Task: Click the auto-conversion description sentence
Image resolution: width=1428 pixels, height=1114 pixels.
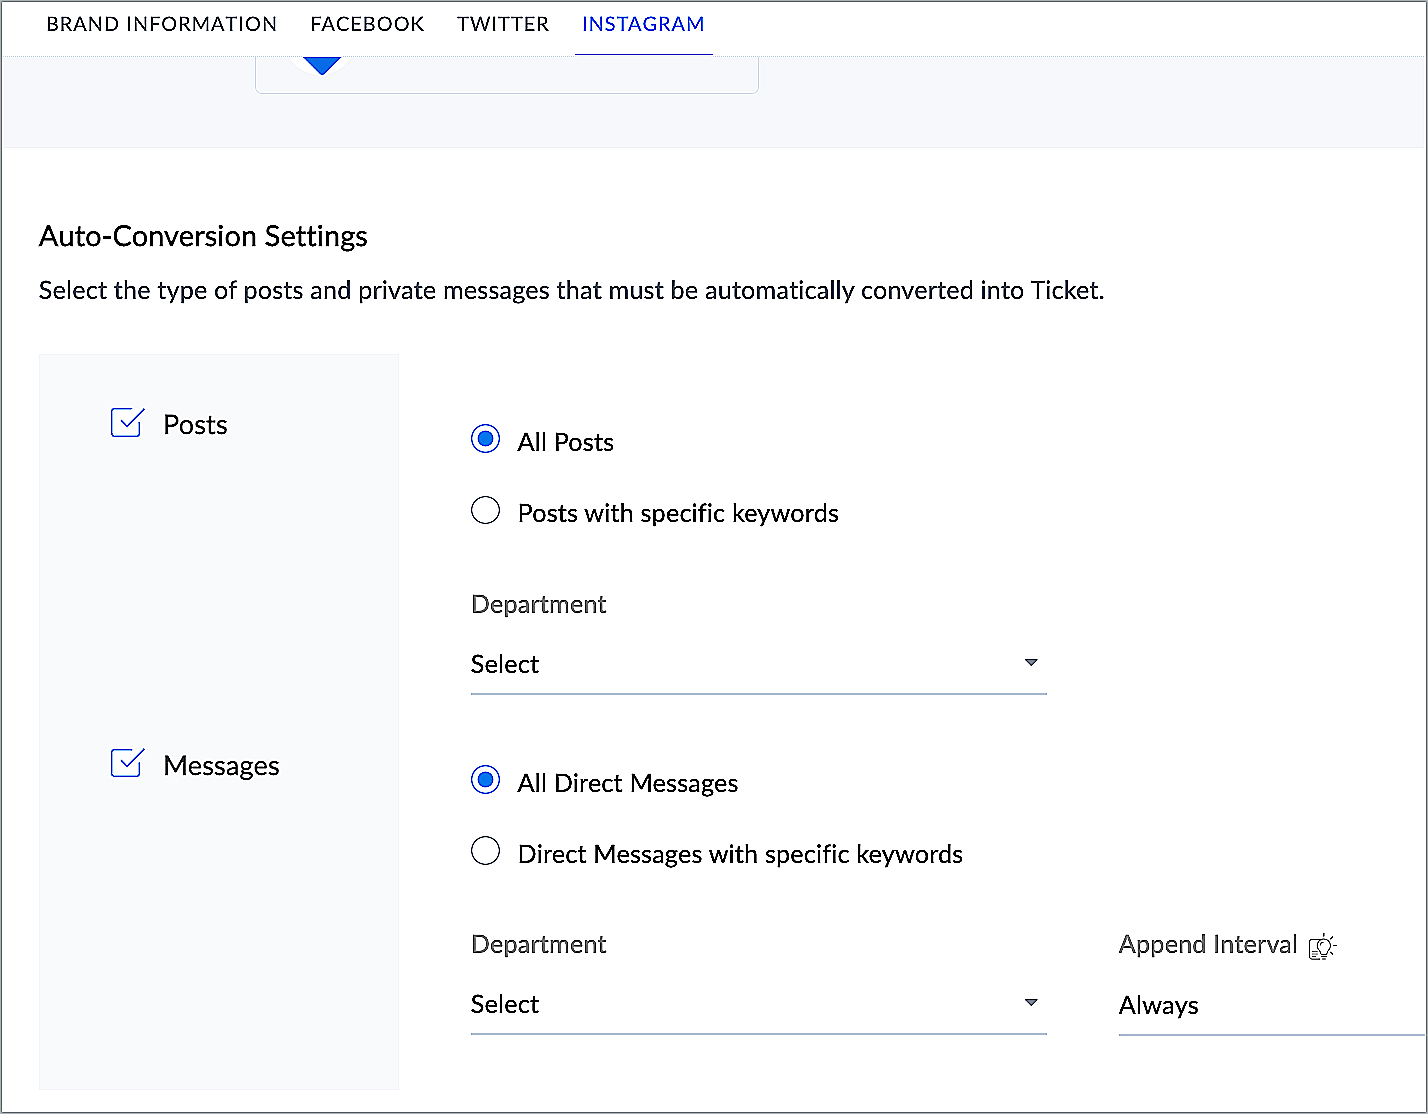Action: (x=571, y=291)
